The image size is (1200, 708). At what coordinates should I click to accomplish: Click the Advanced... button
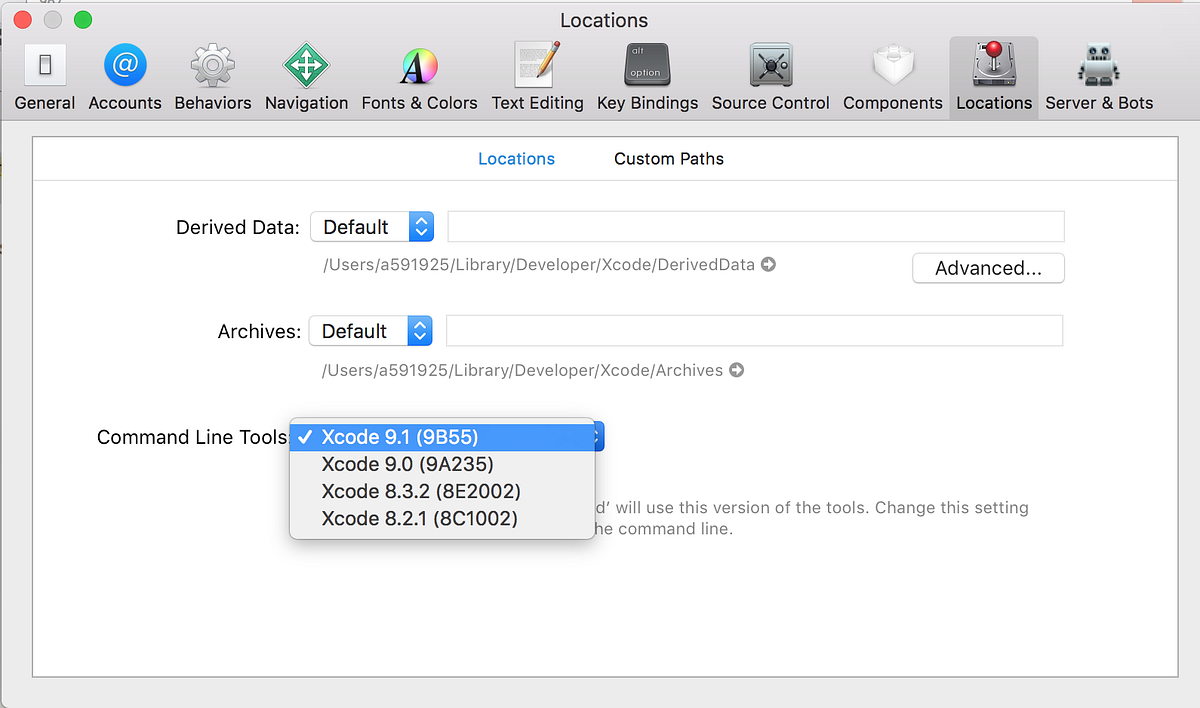(x=987, y=268)
